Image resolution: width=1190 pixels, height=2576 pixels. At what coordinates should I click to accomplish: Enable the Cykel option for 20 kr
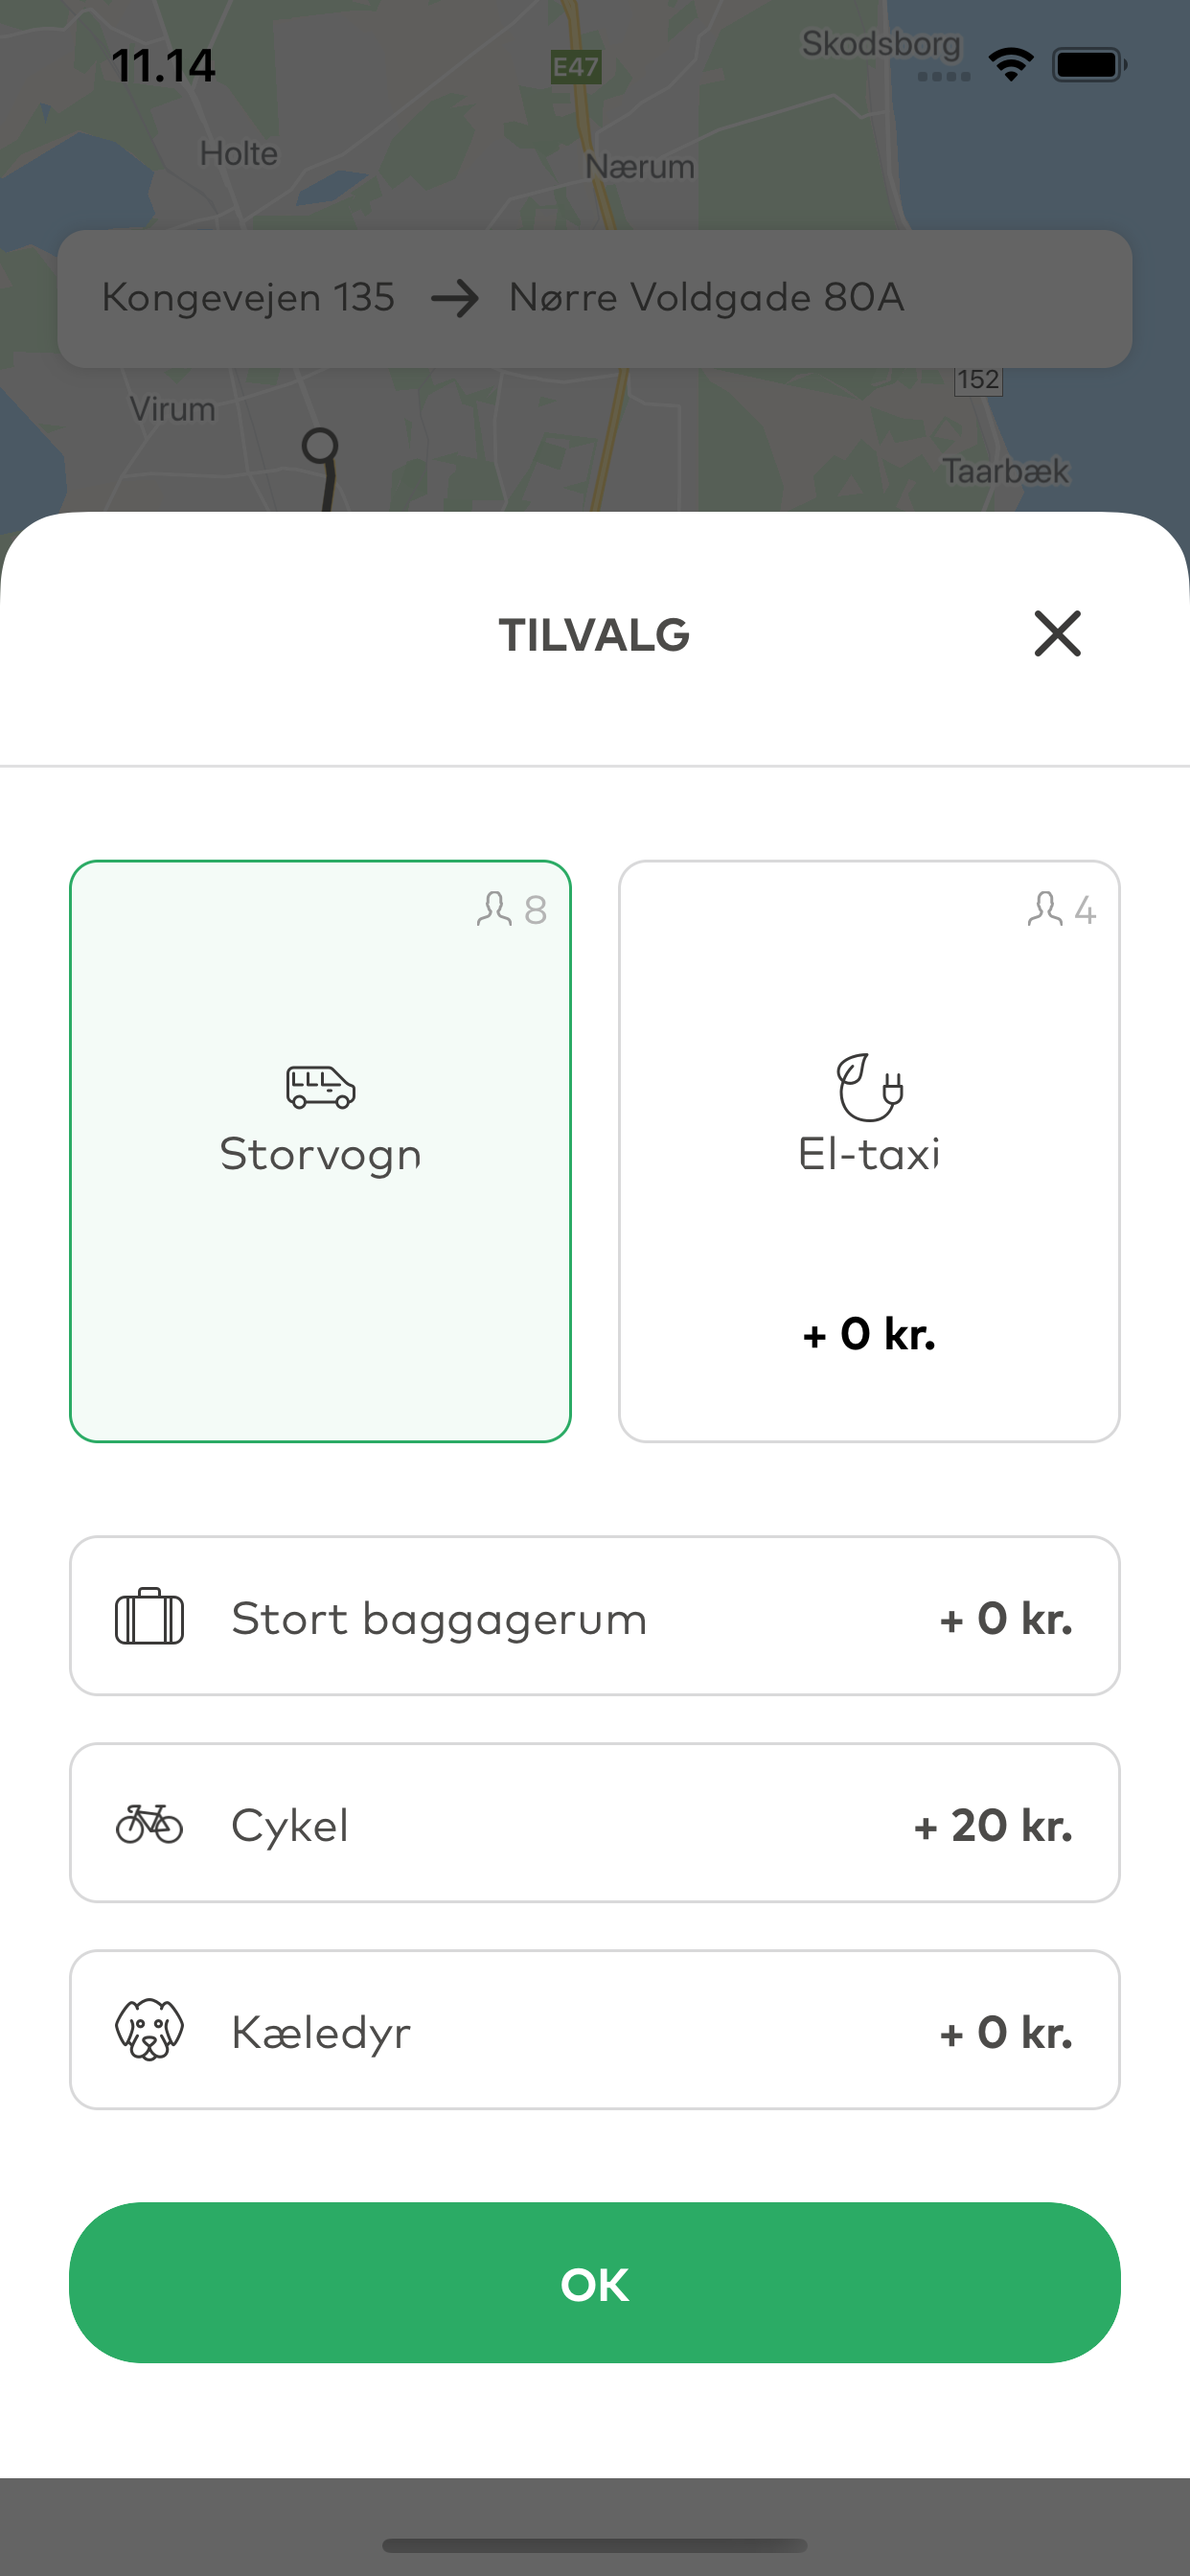pos(595,1823)
